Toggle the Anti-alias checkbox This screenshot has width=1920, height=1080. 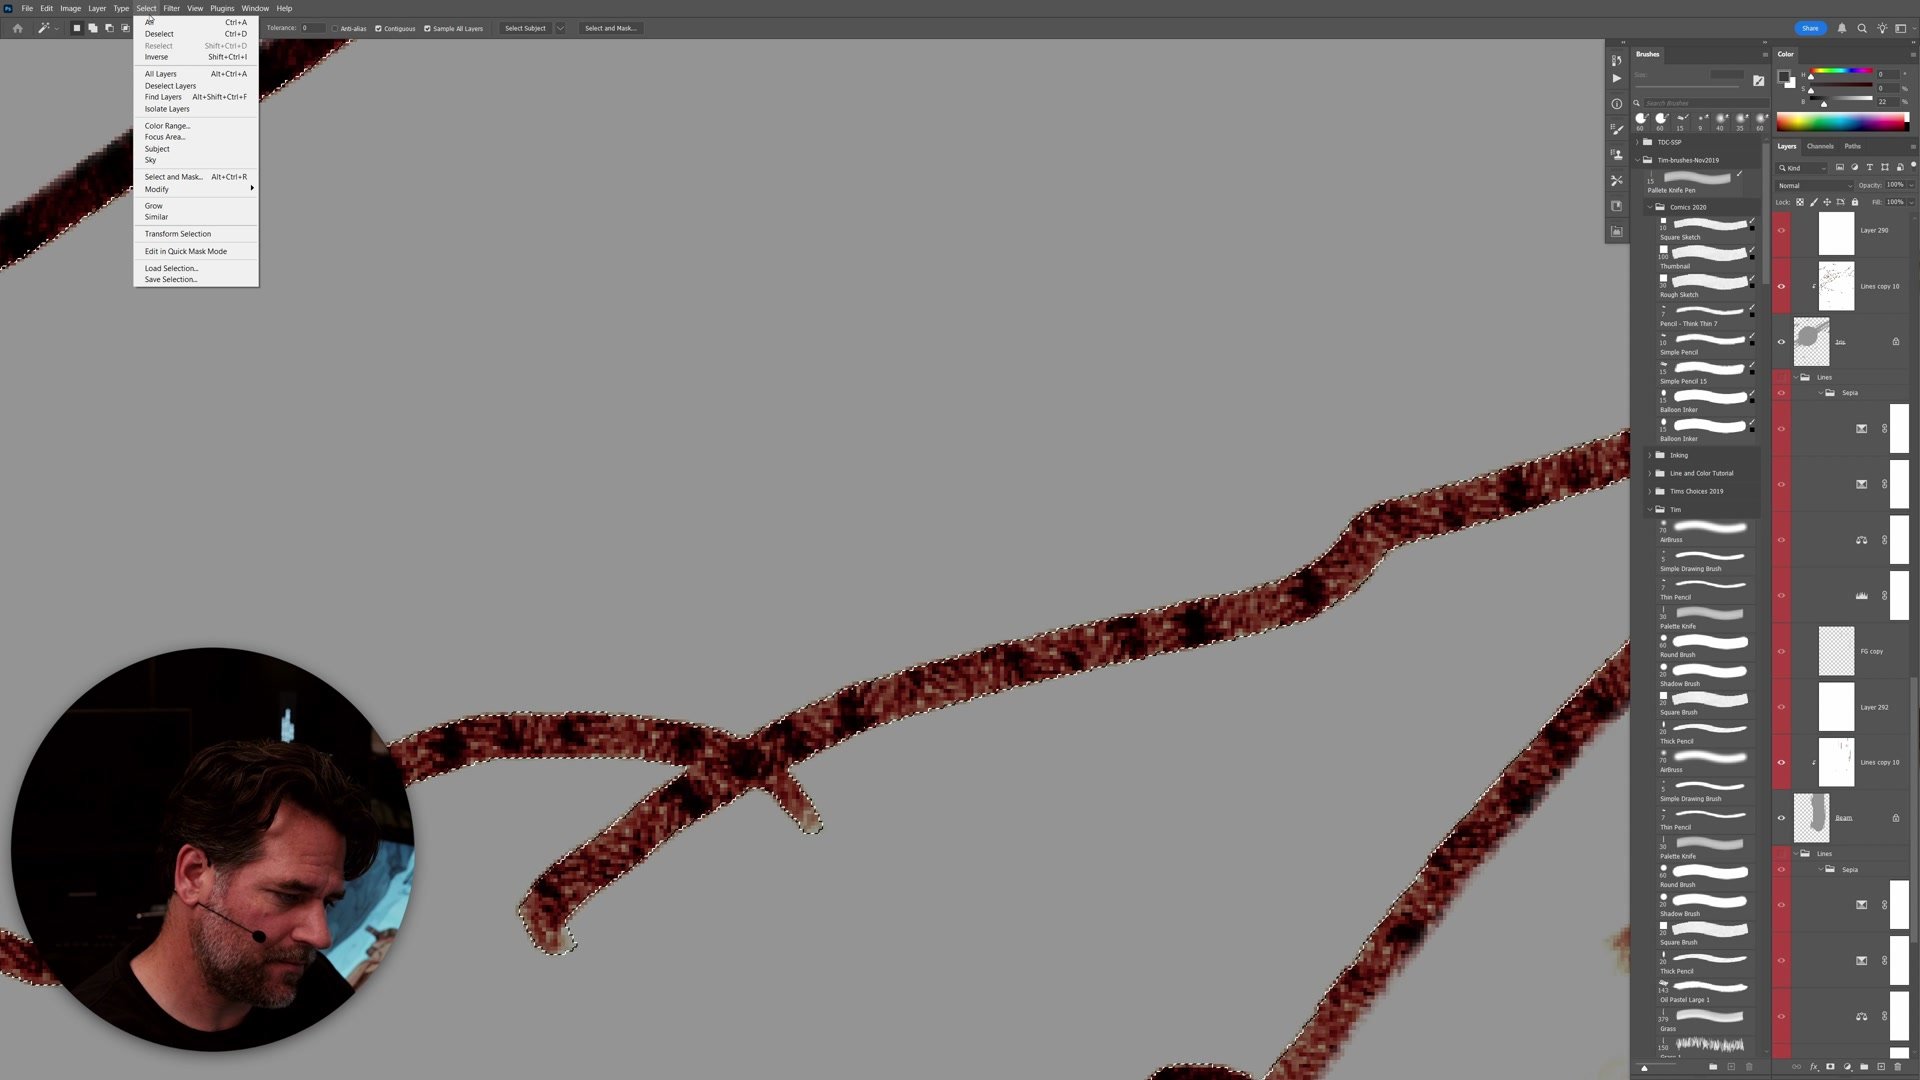coord(335,28)
